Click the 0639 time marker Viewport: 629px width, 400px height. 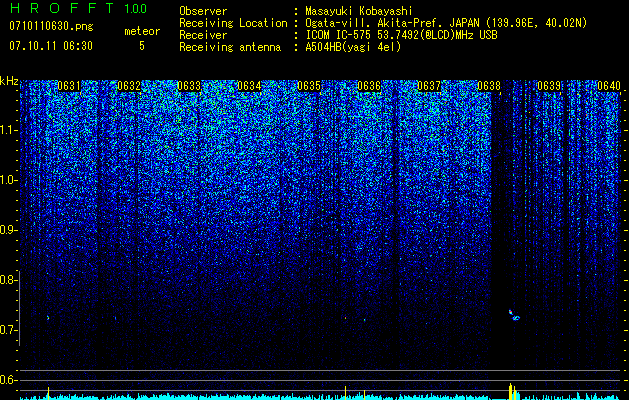pyautogui.click(x=549, y=86)
